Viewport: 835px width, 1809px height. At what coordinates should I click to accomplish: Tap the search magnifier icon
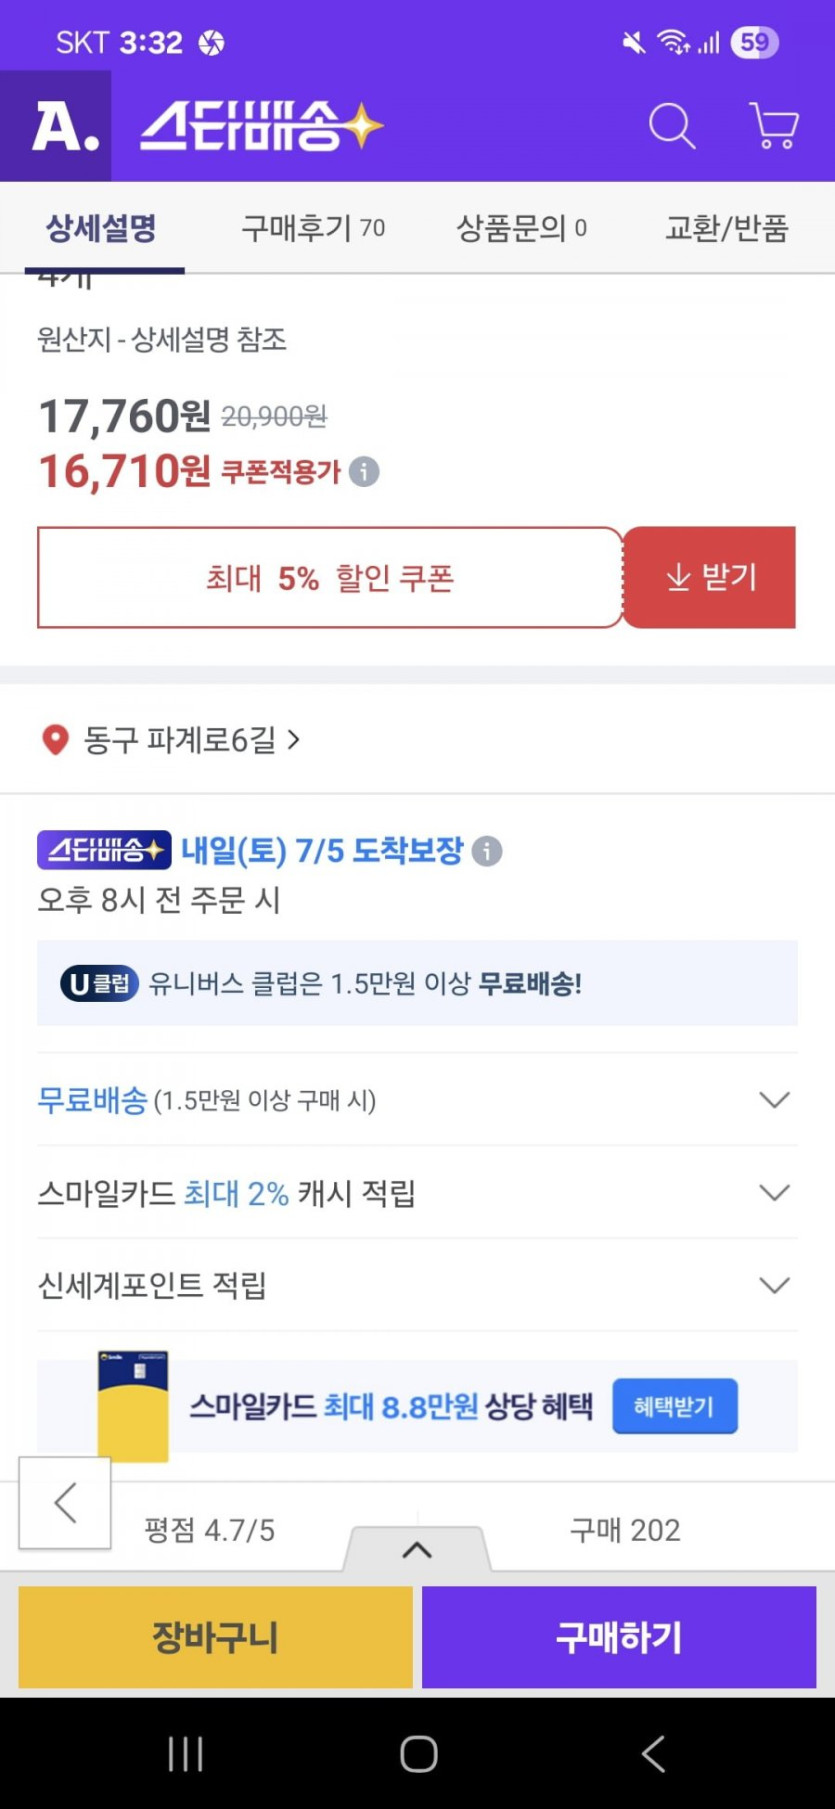671,127
